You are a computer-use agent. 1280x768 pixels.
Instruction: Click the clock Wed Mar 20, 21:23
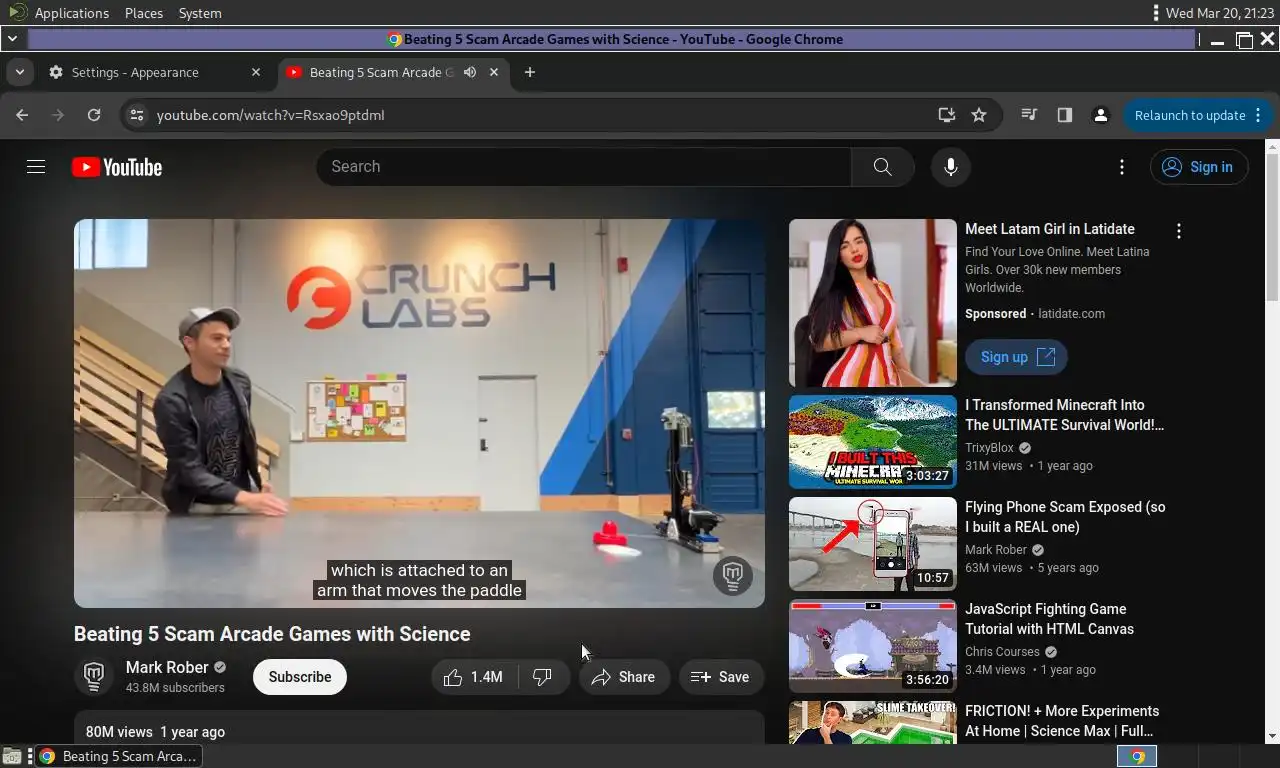tap(1218, 13)
